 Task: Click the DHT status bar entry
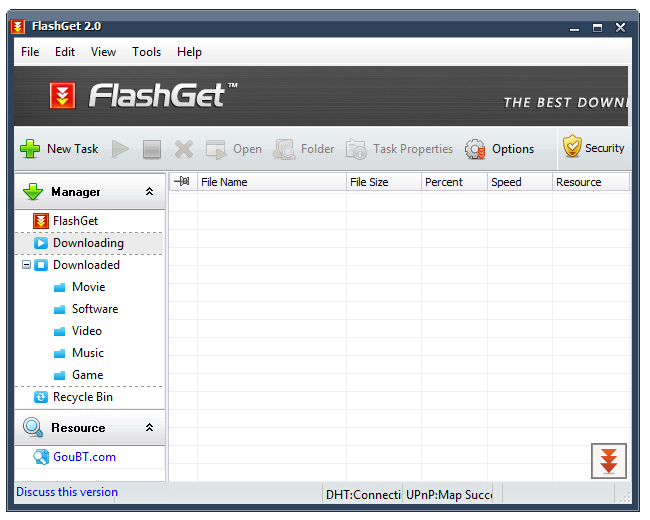pyautogui.click(x=363, y=495)
